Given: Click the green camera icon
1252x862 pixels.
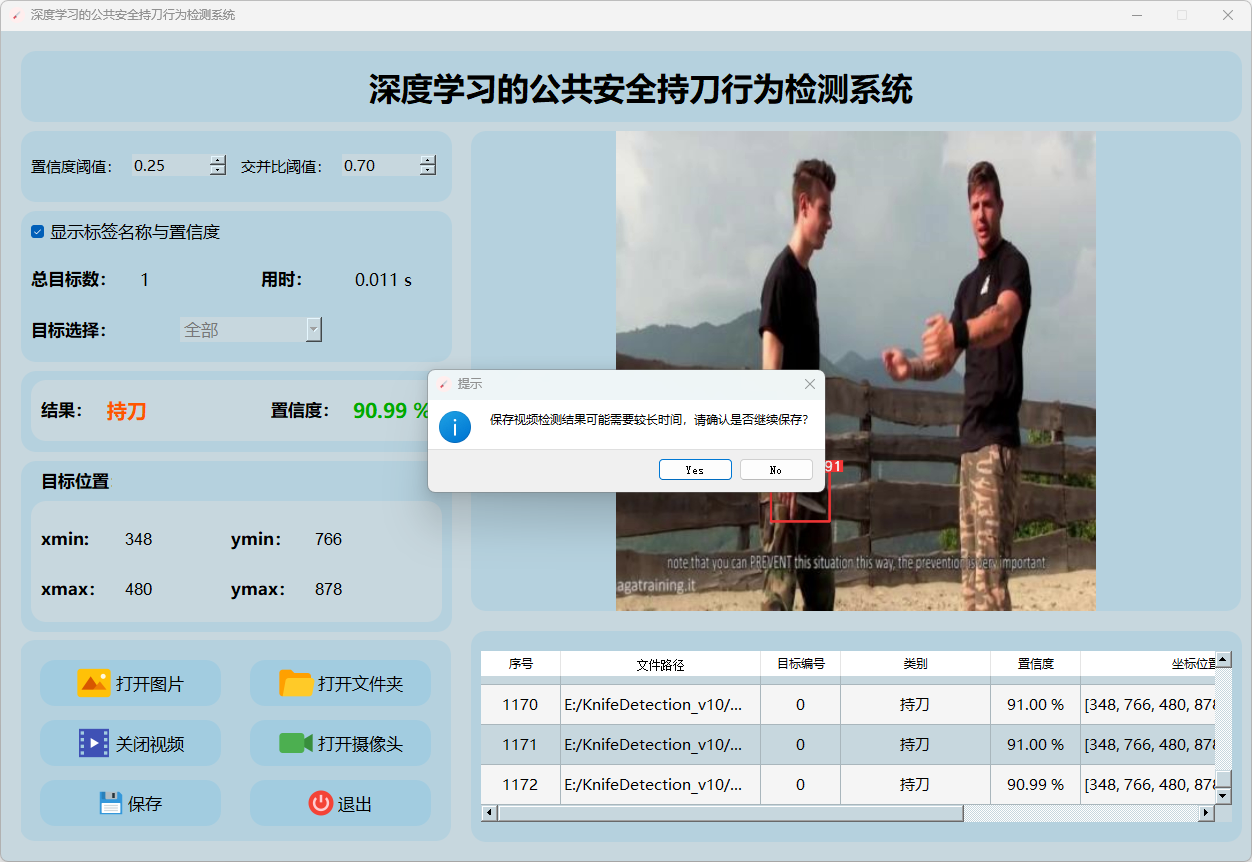Looking at the screenshot, I should [x=296, y=743].
